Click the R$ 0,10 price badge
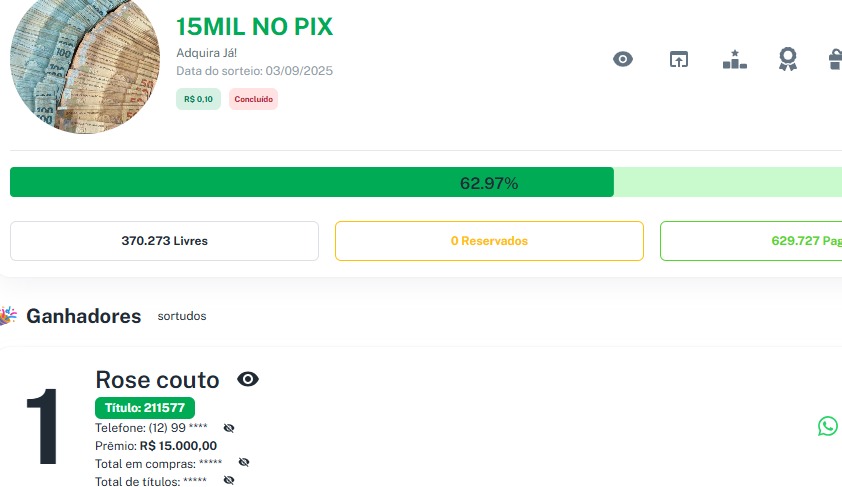The width and height of the screenshot is (842, 487). 198,99
